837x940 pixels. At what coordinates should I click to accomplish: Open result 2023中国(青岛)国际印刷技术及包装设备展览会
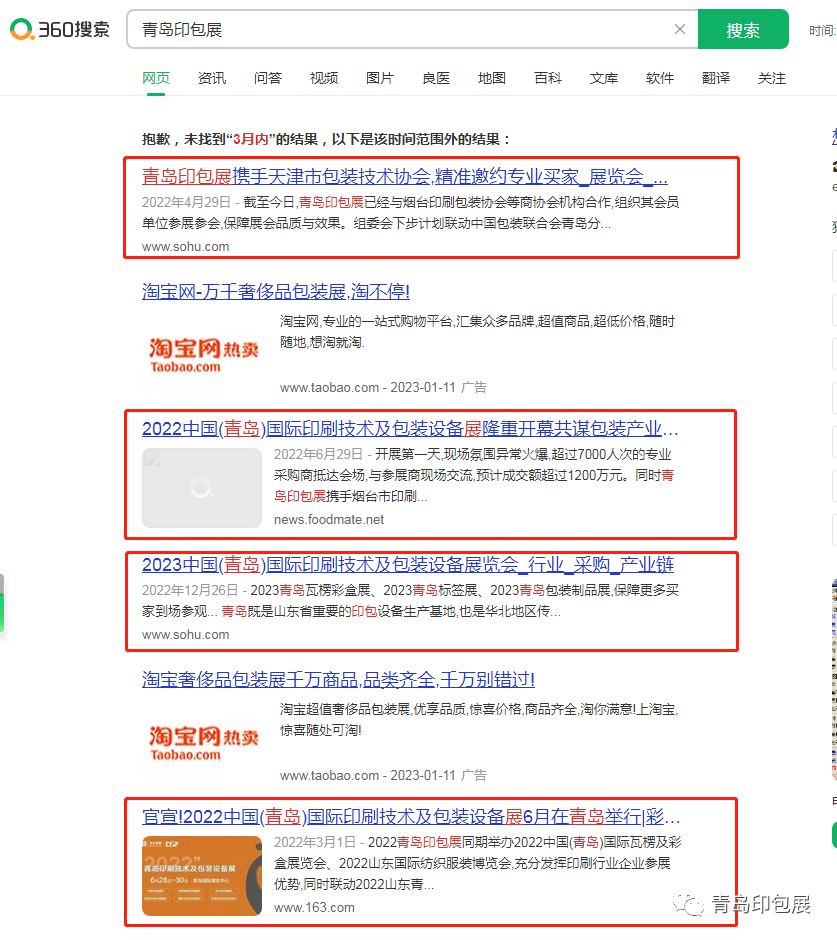tap(408, 565)
